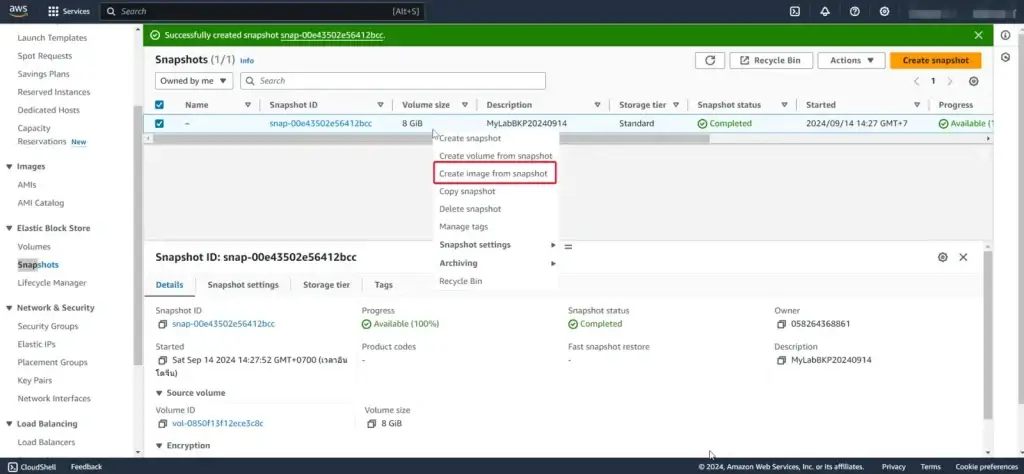The image size is (1024, 474).
Task: Collapse the Images sidebar section
Action: pyautogui.click(x=9, y=166)
